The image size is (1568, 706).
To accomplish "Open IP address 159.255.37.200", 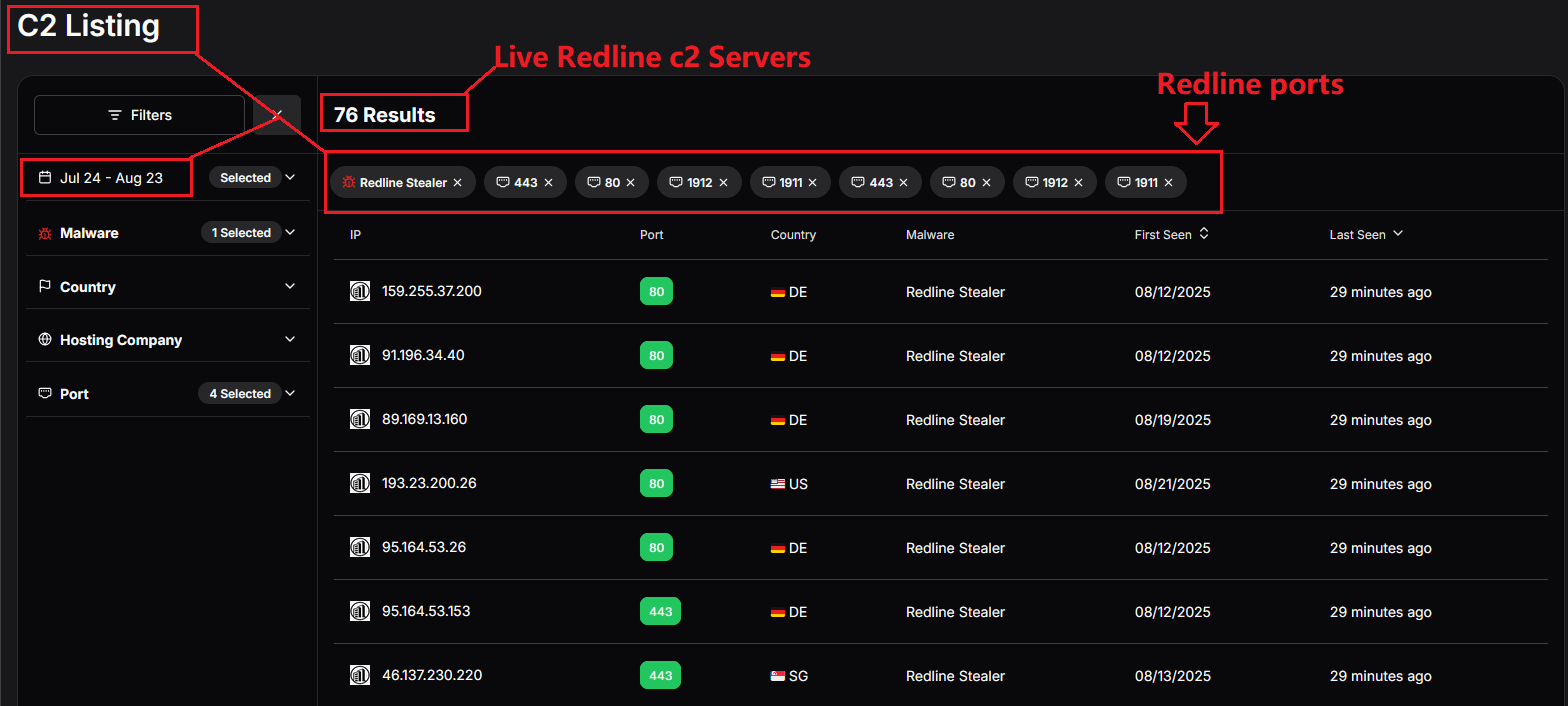I will pos(432,291).
